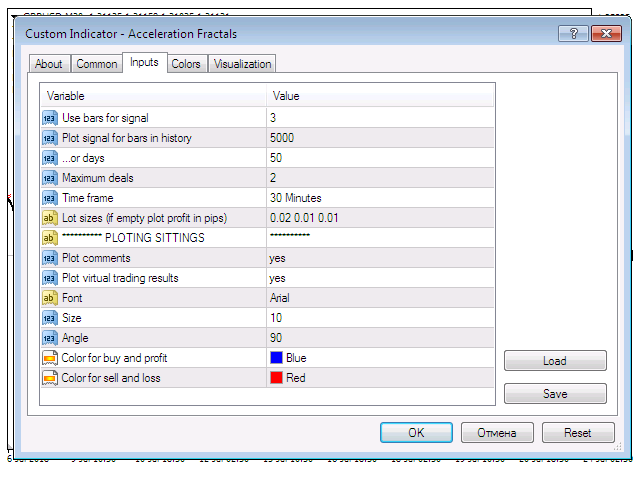Click the OK button
Image resolution: width=640 pixels, height=480 pixels.
tap(416, 433)
